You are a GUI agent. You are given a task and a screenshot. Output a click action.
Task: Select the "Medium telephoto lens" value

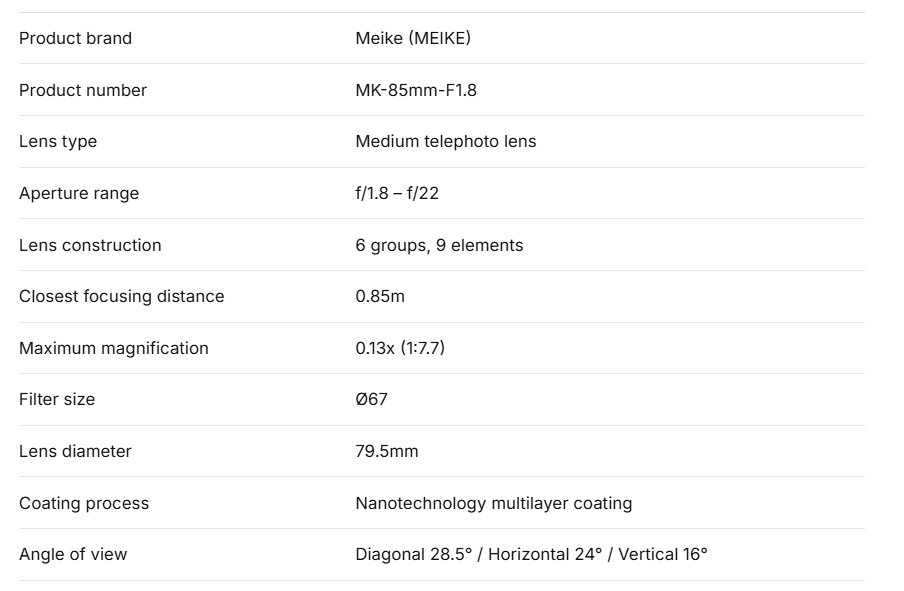click(446, 141)
